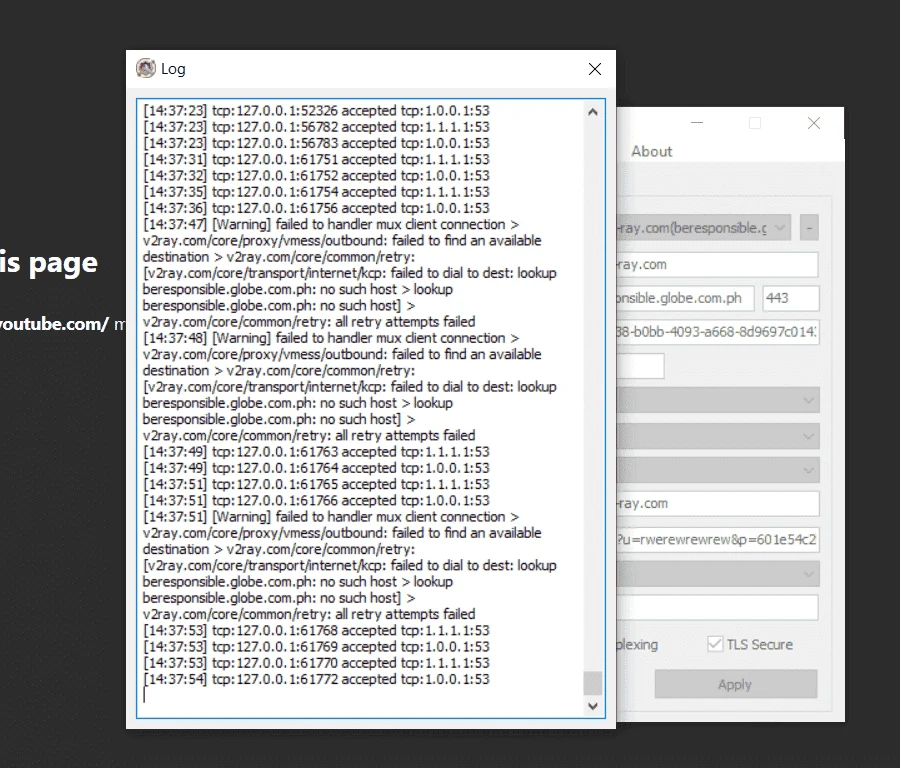Close the Log window

click(x=595, y=69)
